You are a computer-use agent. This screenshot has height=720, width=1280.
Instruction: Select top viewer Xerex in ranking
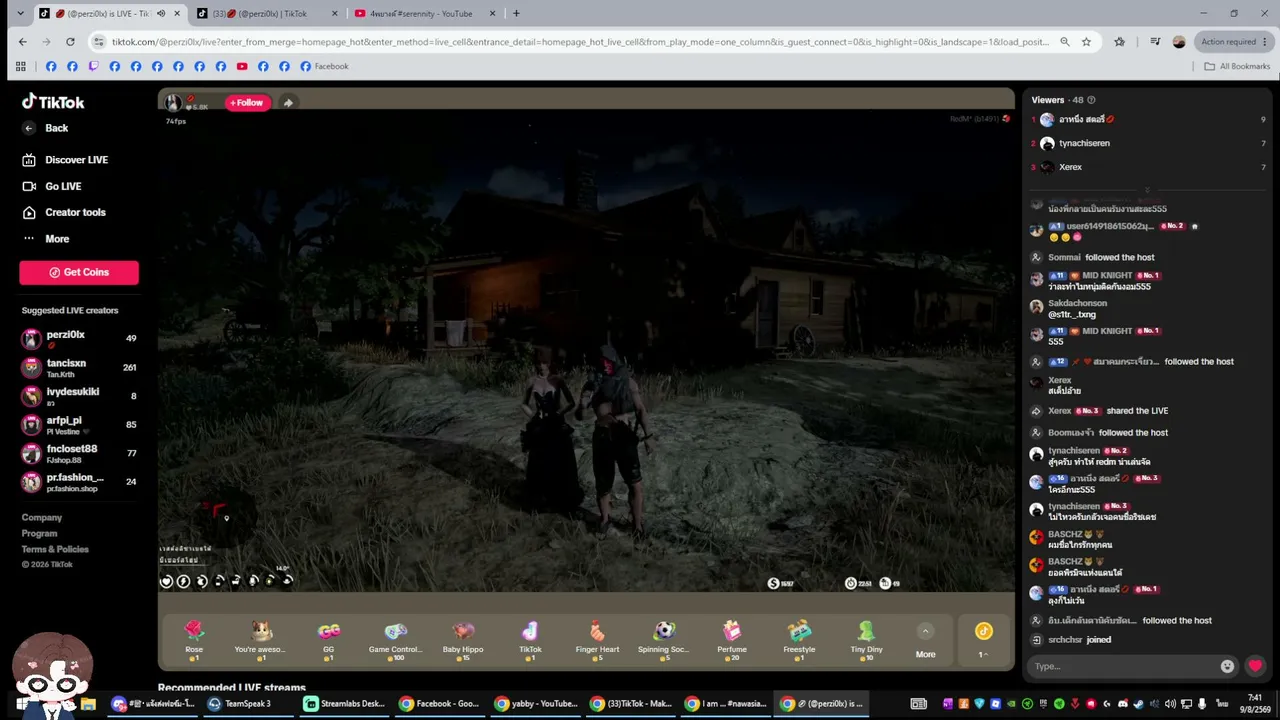(x=1148, y=167)
